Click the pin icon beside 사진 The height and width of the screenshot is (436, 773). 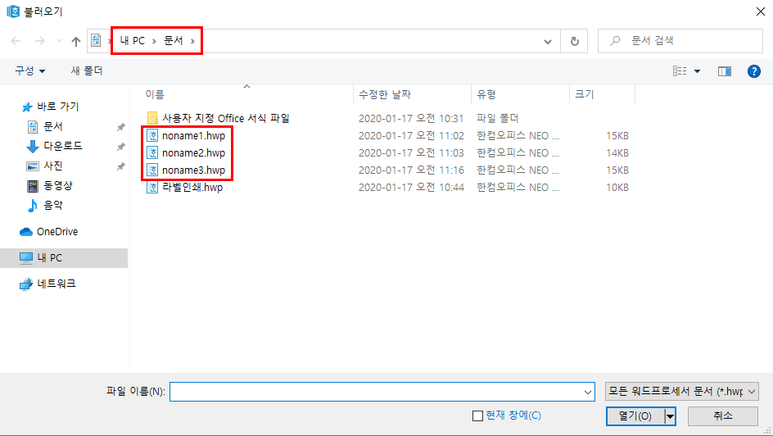(x=121, y=167)
